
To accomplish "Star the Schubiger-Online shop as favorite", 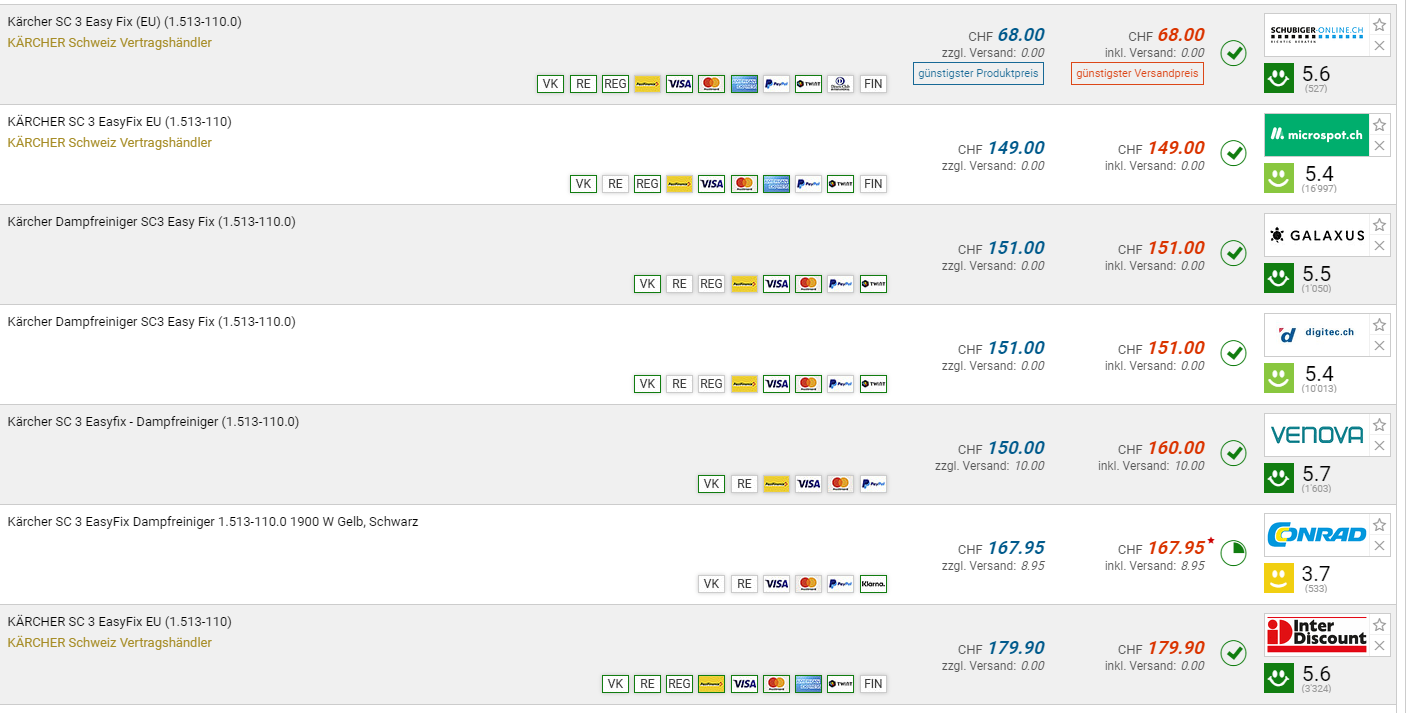I will click(x=1379, y=25).
